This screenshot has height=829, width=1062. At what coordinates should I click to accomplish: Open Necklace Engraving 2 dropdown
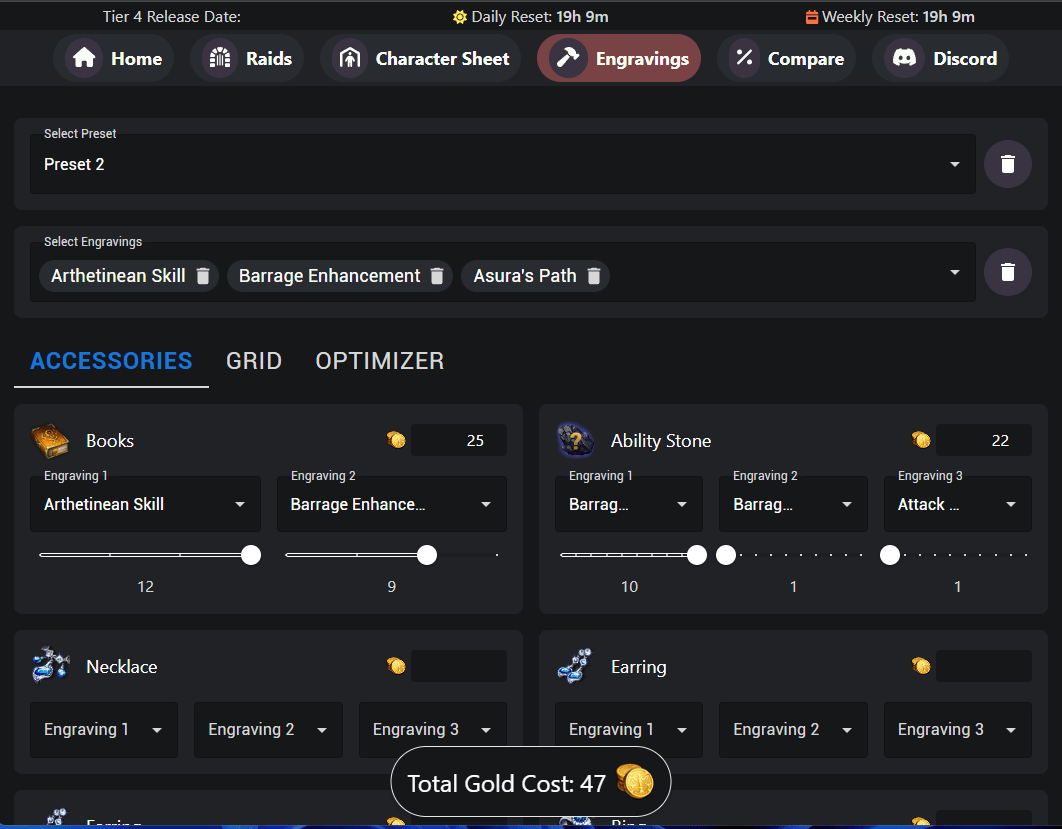268,730
